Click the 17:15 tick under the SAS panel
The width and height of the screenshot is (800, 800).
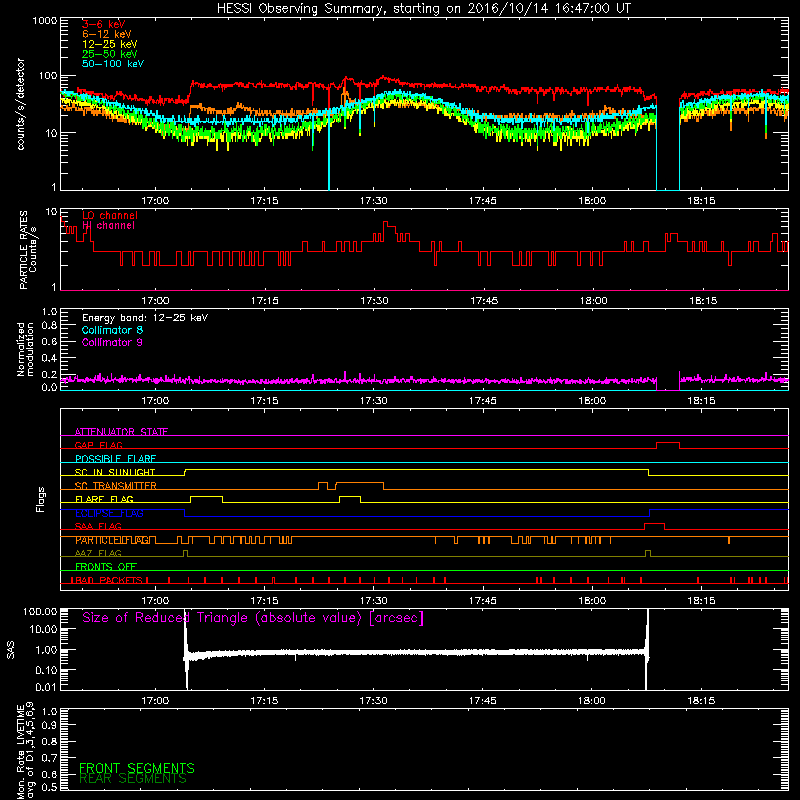click(264, 701)
